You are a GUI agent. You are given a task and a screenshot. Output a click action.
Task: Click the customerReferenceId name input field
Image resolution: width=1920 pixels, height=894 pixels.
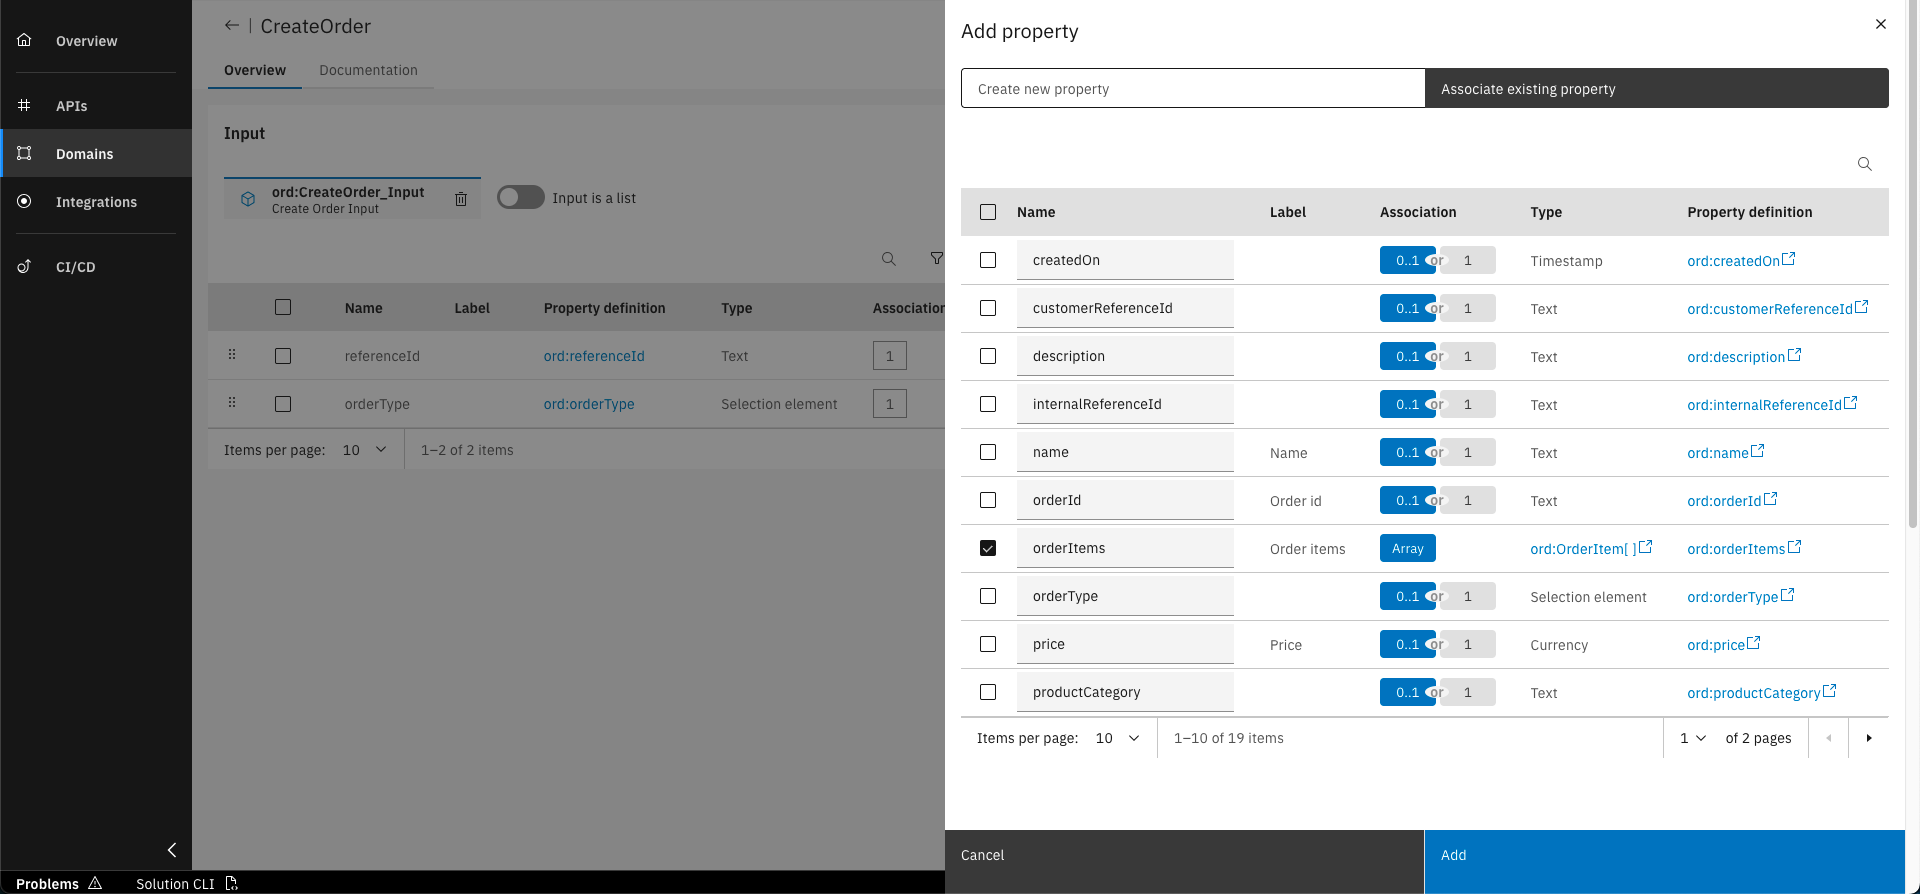tap(1125, 308)
